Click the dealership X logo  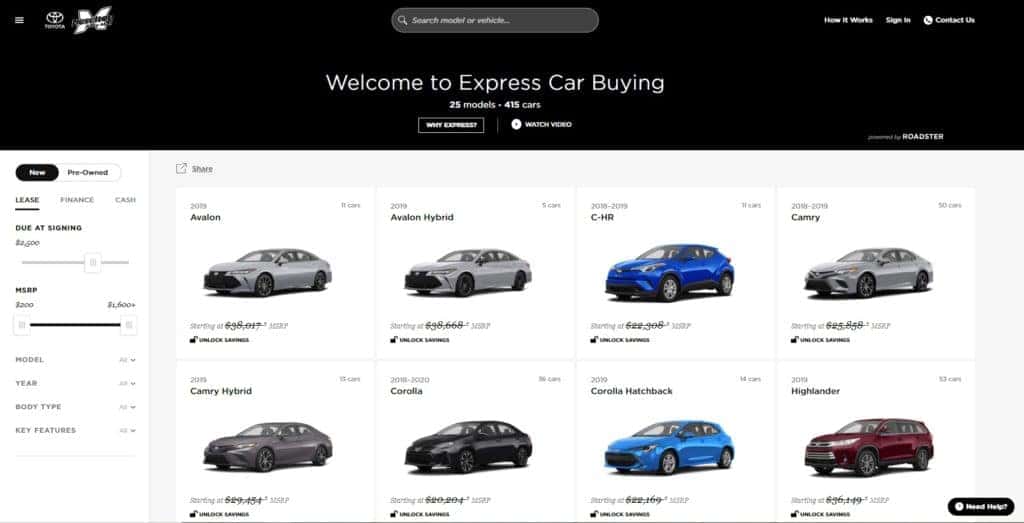(x=92, y=20)
